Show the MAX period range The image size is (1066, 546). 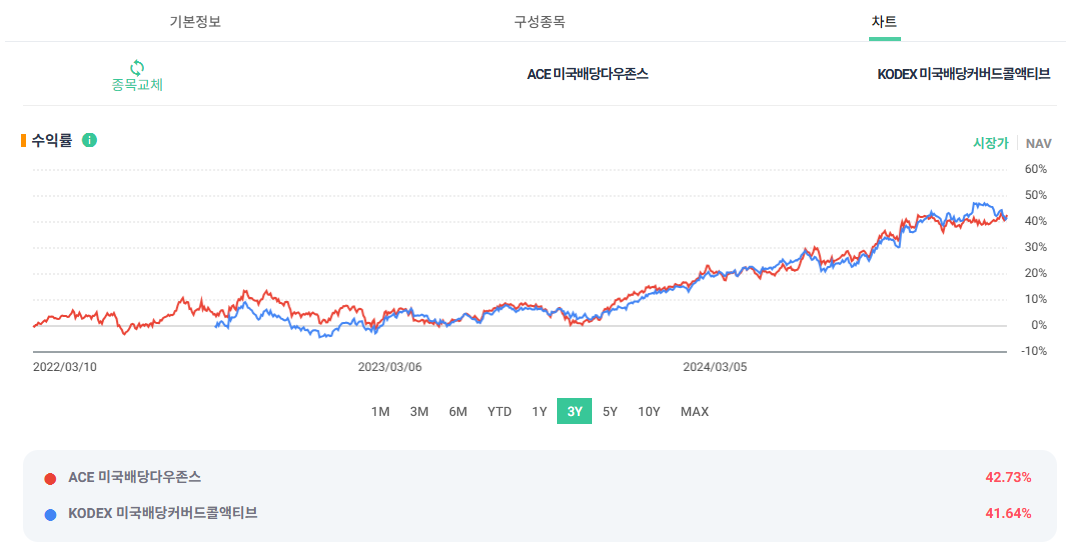(694, 411)
